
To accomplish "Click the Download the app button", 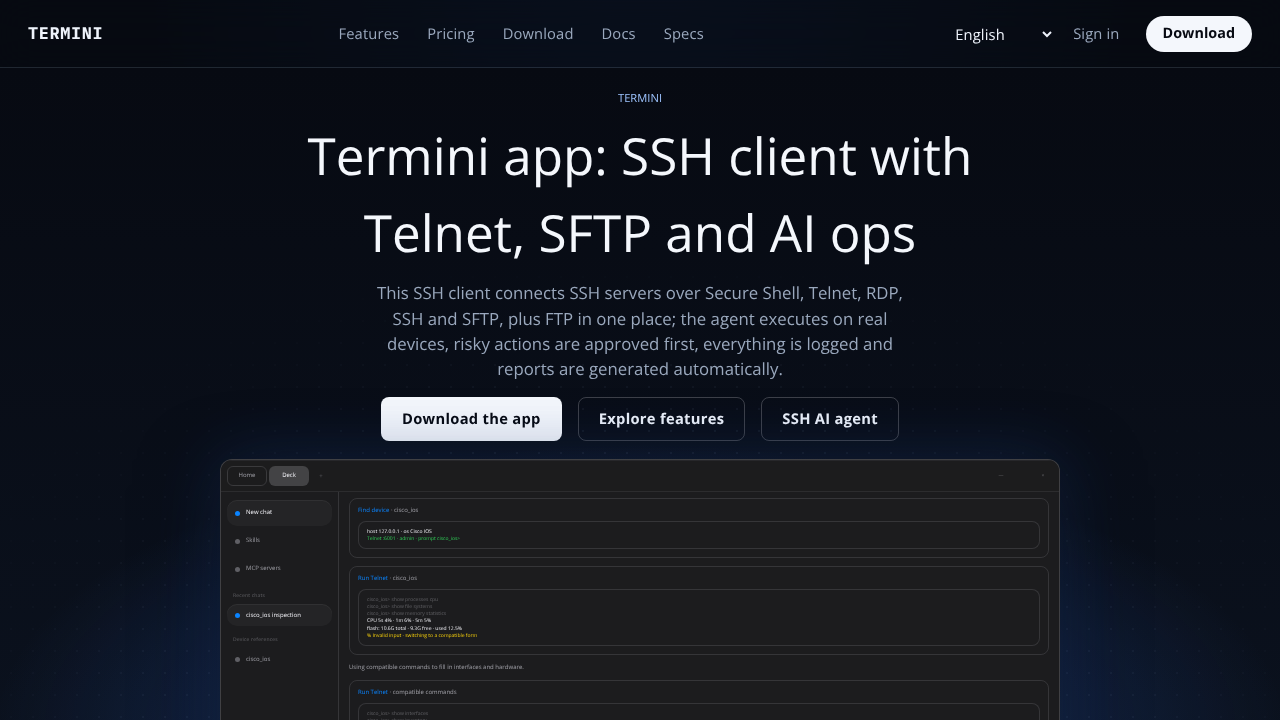I will (x=471, y=419).
